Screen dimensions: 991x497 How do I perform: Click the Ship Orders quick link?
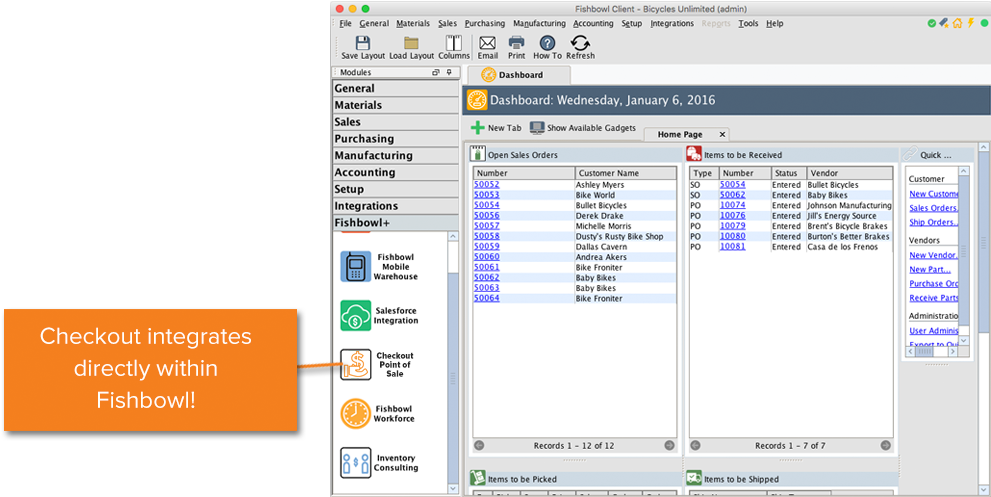tap(933, 222)
